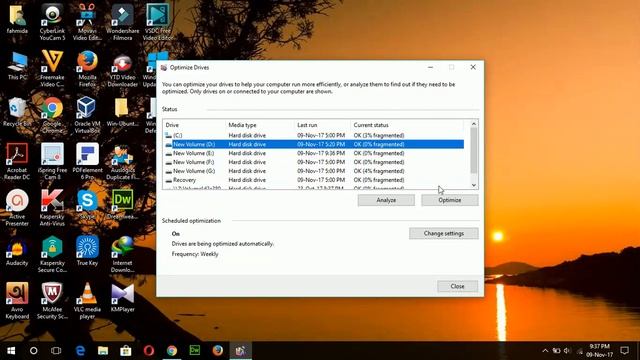Open iSpring Free Cam 8 icon
Screen dimensions: 640x360
(x=52, y=162)
